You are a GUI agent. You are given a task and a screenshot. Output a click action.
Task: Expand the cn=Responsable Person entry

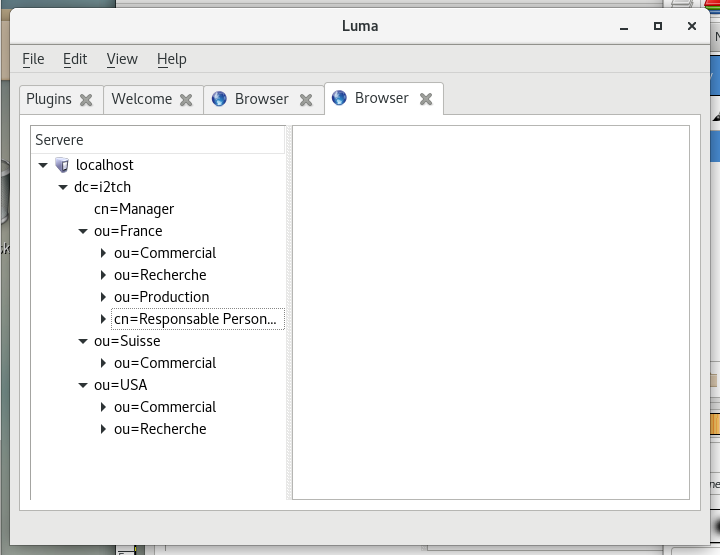click(103, 319)
